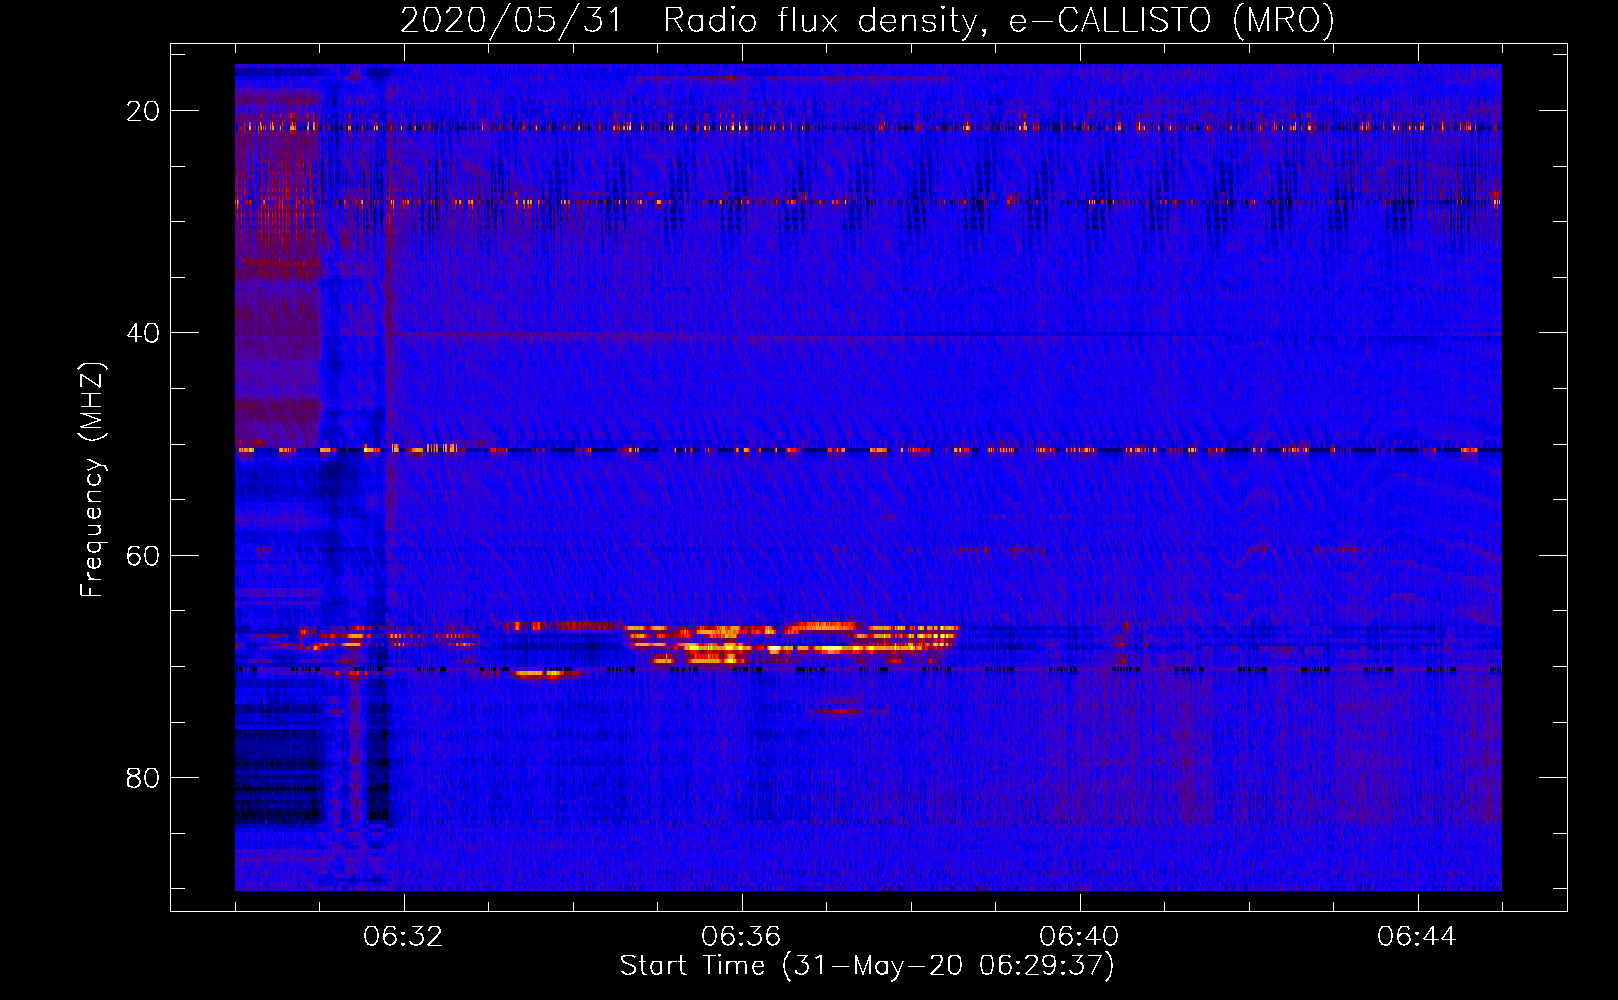Click the plot title '2020/05/31 Radio flux density'

click(867, 20)
